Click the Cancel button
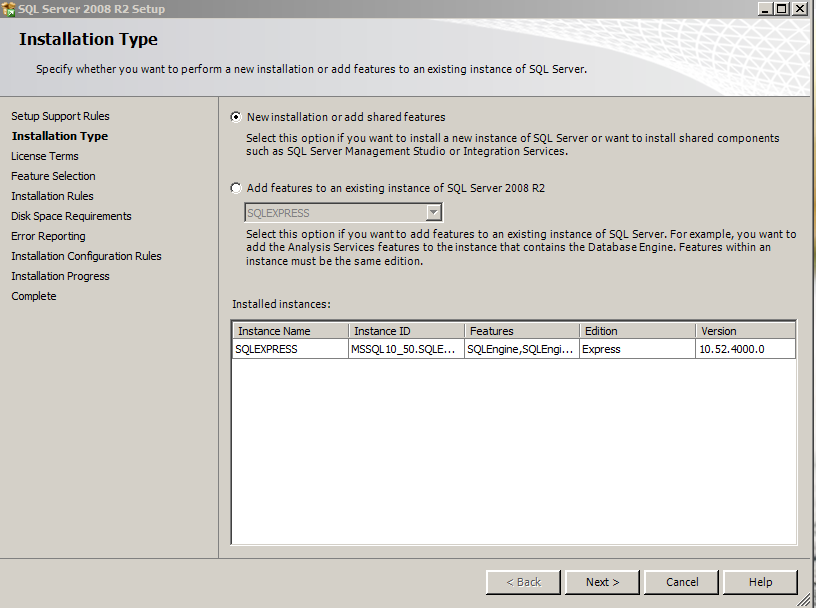This screenshot has height=608, width=816. (681, 582)
